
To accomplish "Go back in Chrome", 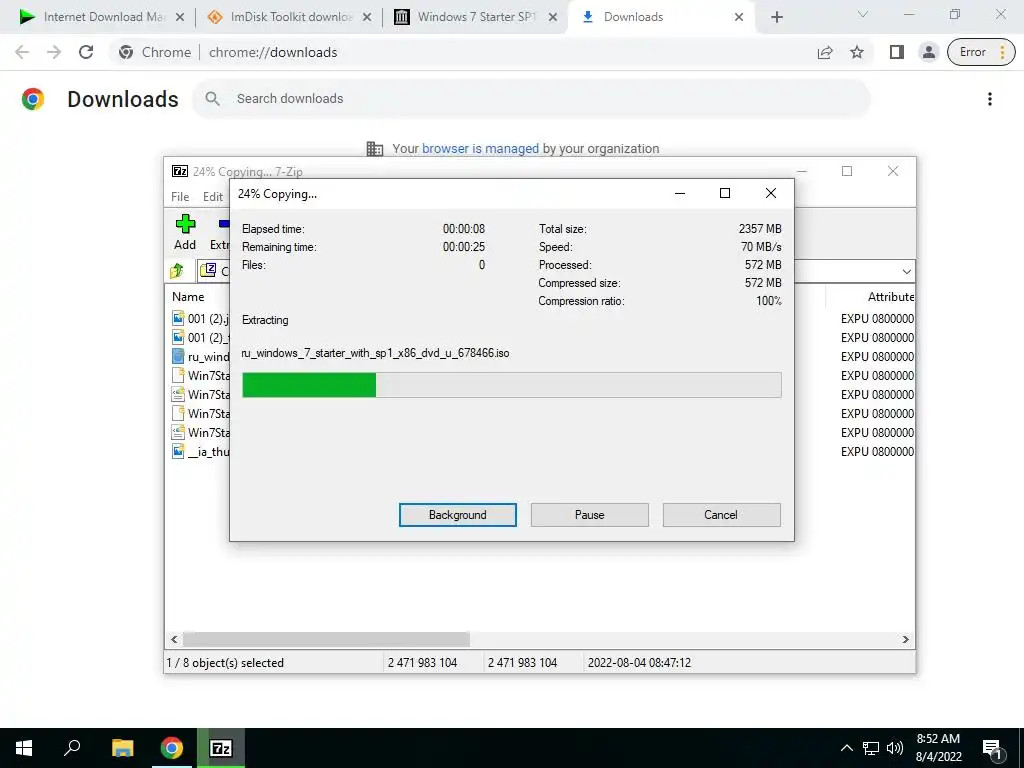I will 22,52.
